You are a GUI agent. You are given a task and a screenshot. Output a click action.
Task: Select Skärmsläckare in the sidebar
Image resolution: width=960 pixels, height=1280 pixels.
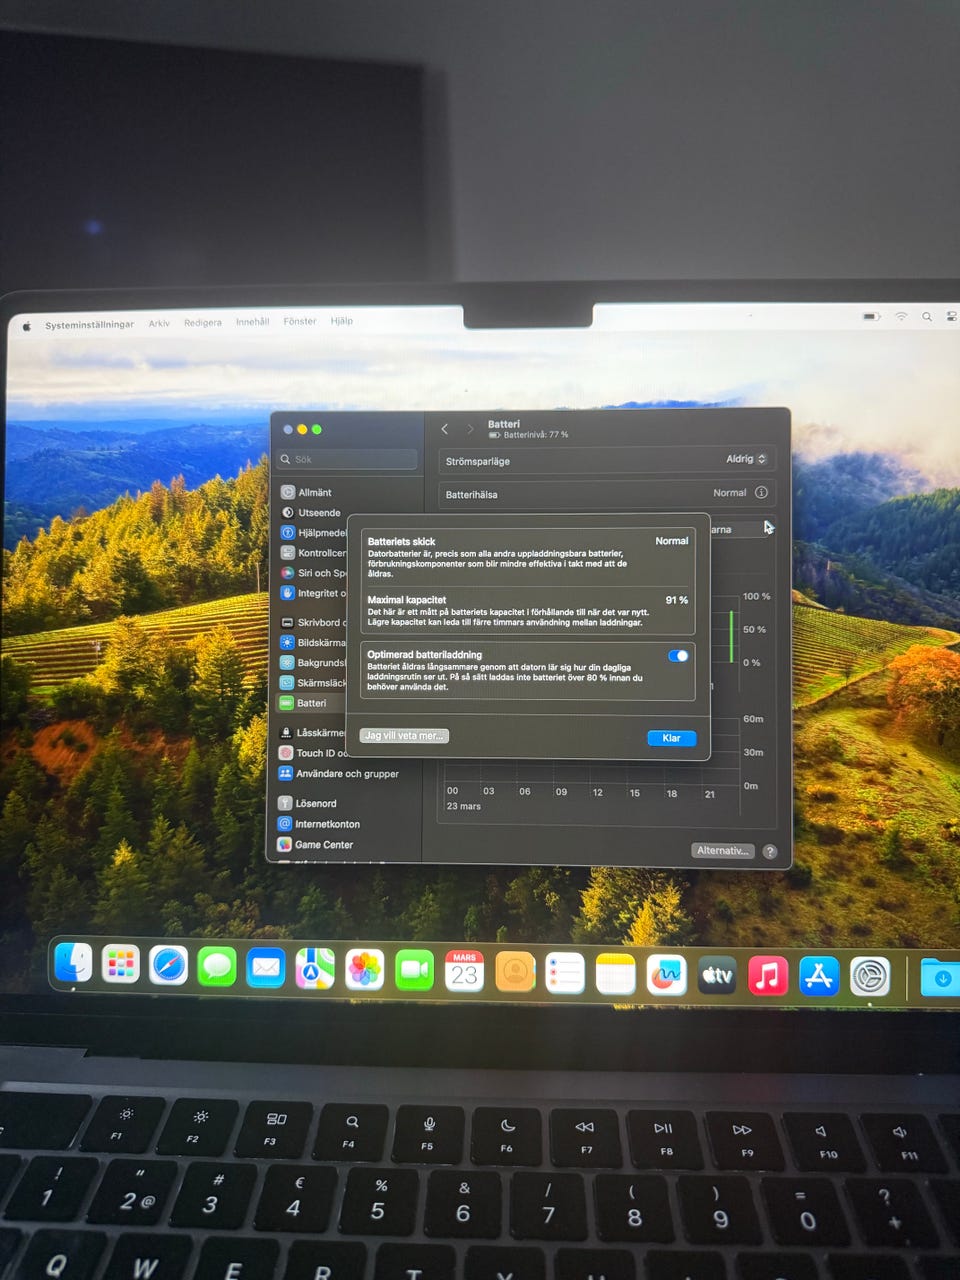[x=314, y=682]
